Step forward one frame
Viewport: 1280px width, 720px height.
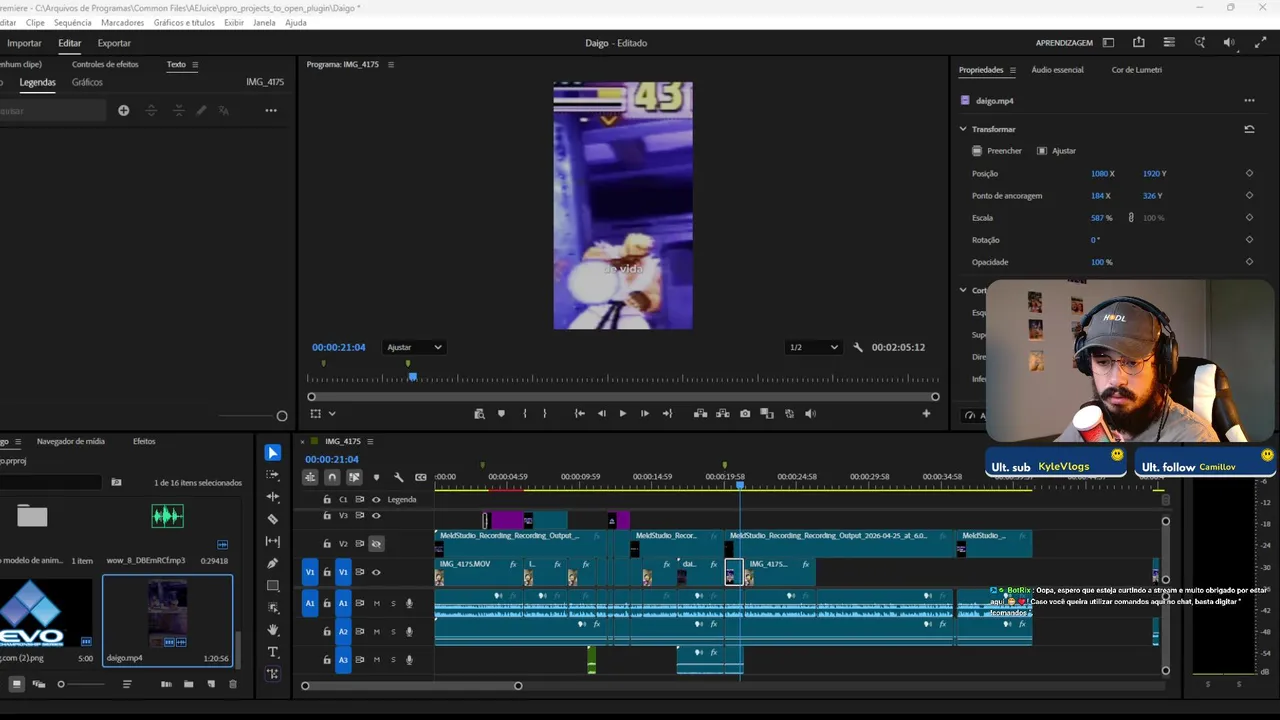[x=645, y=413]
